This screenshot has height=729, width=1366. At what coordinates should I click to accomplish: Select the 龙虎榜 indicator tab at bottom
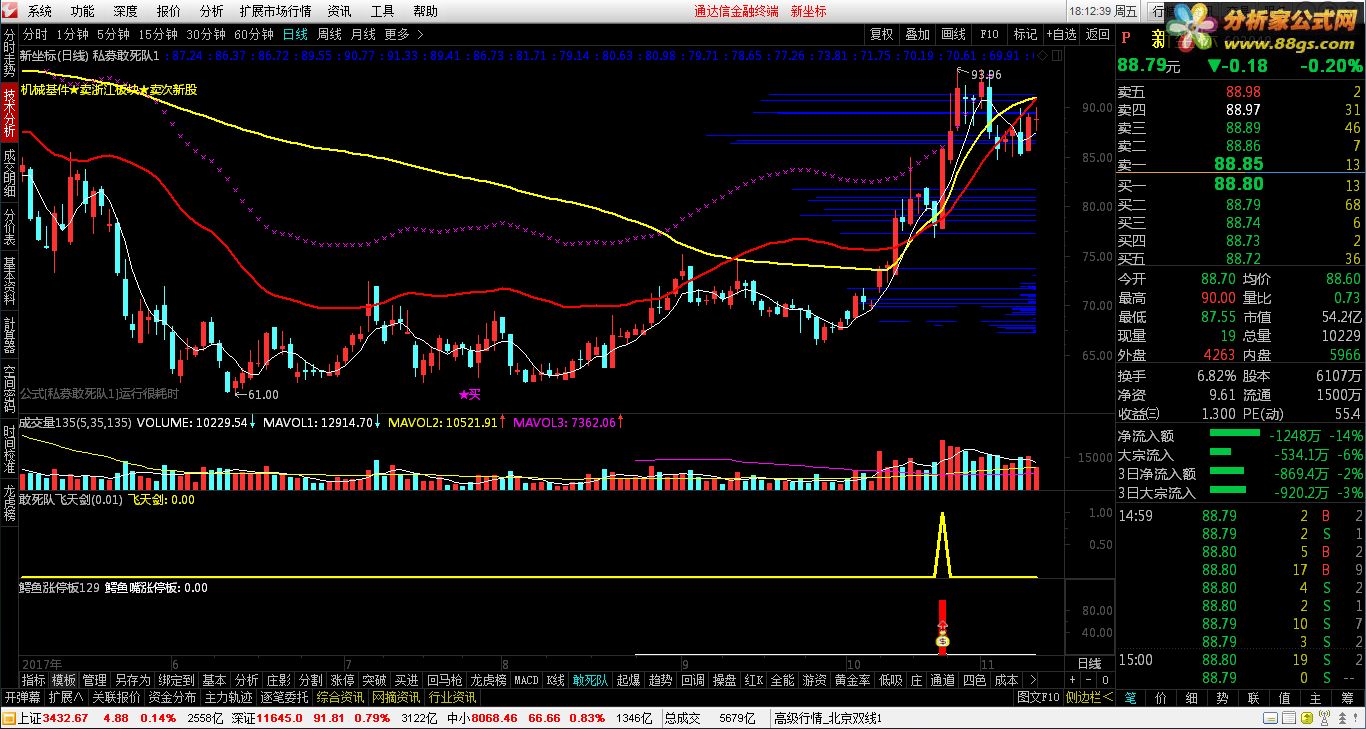(x=490, y=680)
